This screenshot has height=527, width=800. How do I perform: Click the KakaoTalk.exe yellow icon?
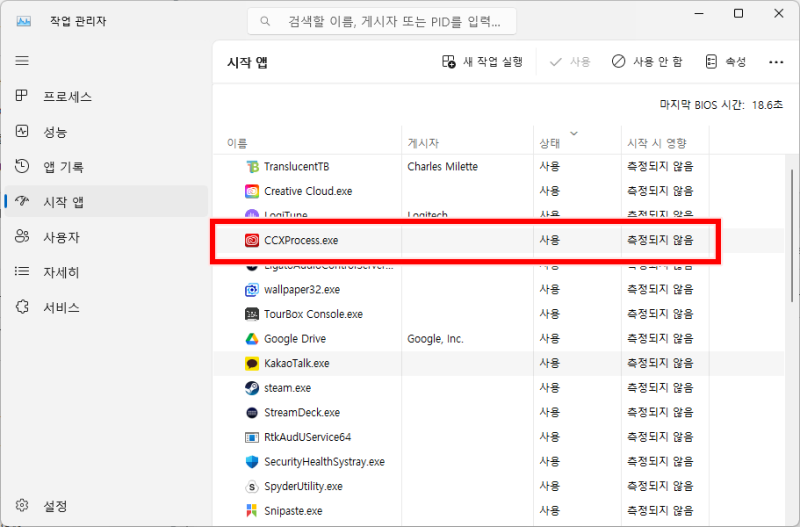click(x=252, y=363)
